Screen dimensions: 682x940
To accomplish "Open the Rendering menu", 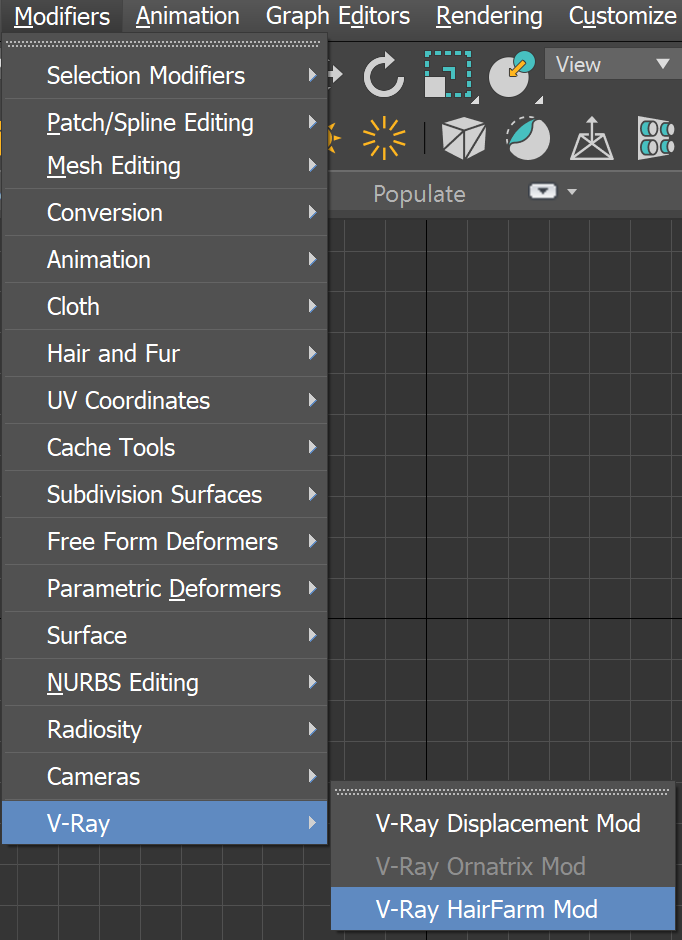I will point(488,16).
